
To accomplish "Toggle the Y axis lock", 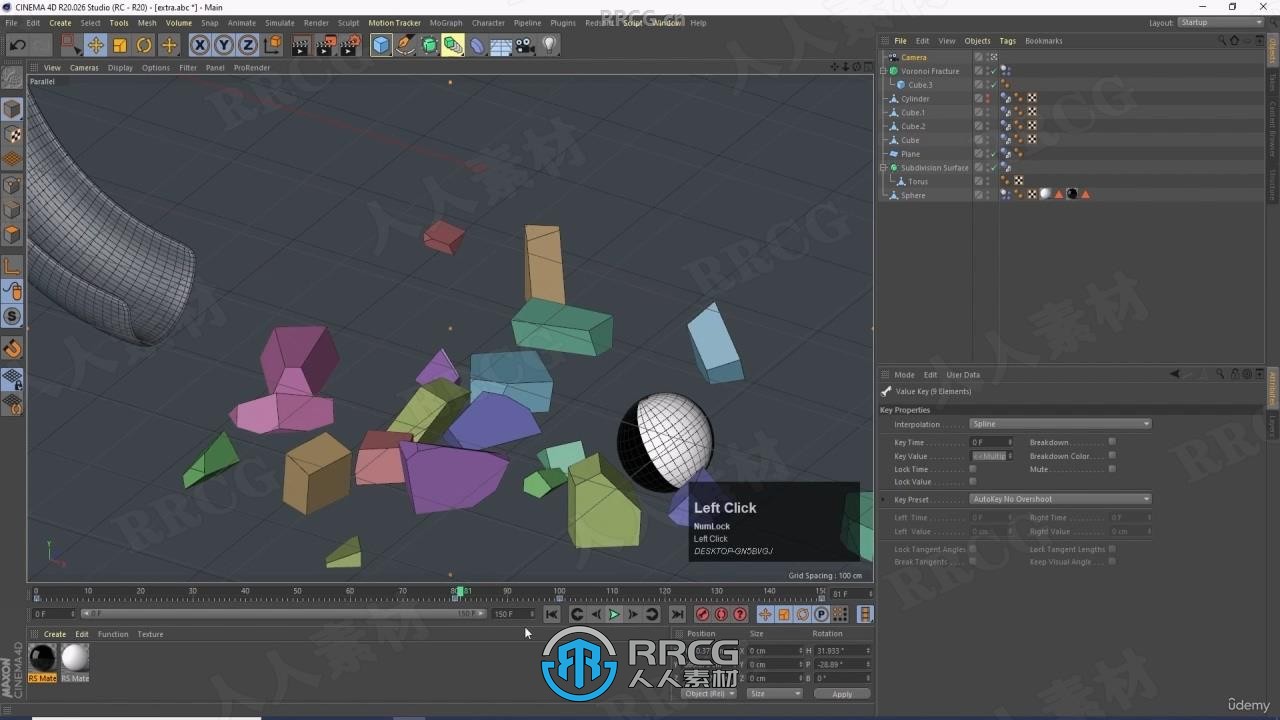I will pos(223,45).
